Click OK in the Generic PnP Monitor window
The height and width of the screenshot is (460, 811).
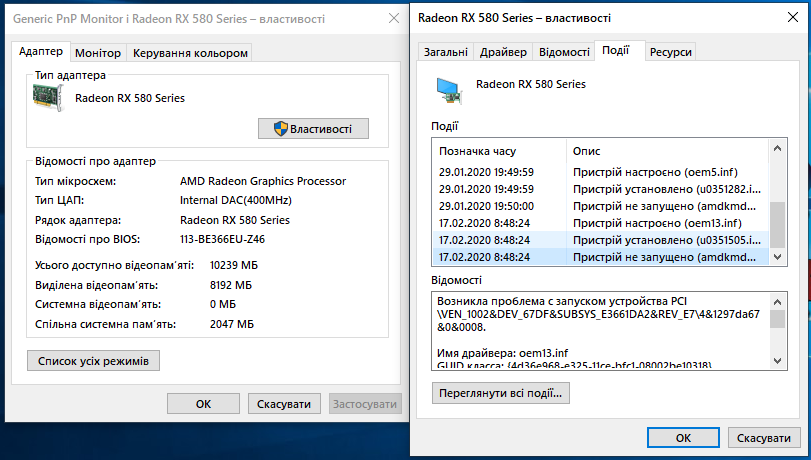tap(203, 404)
